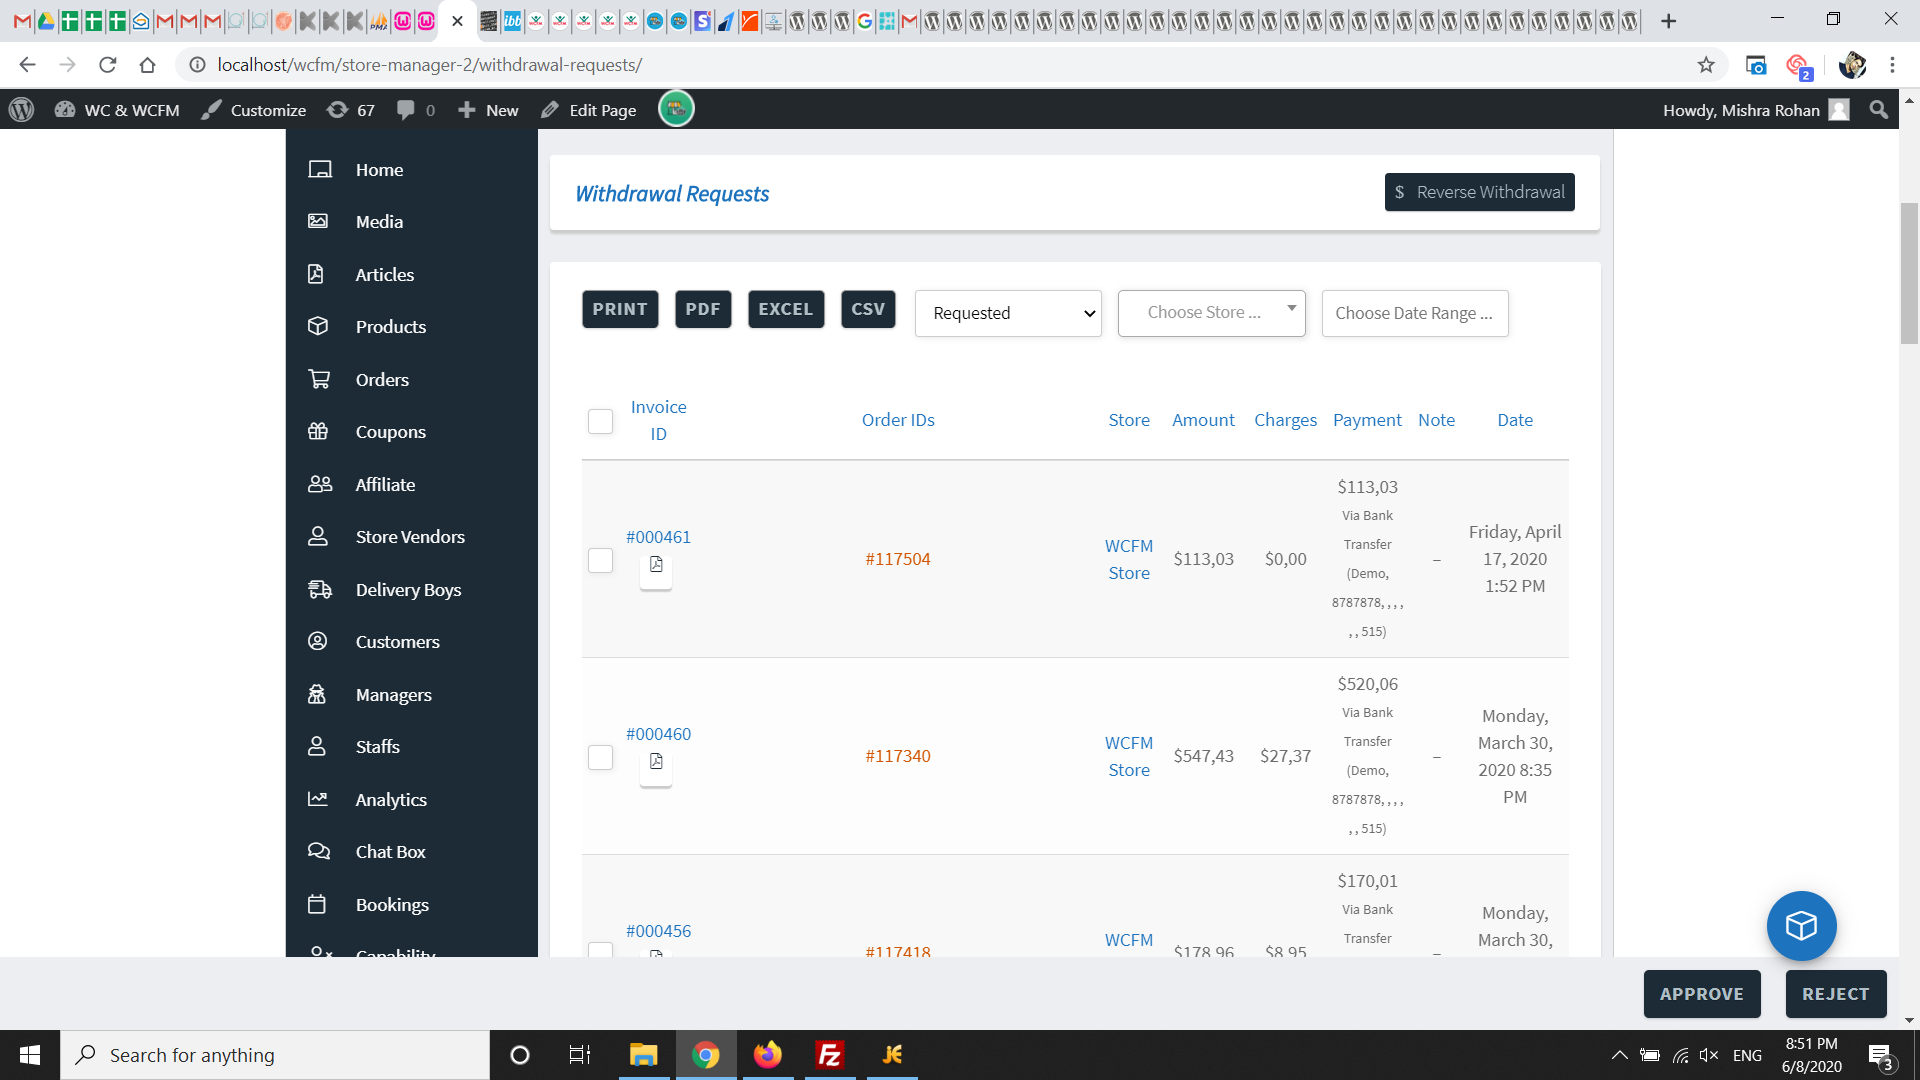Approve the selected withdrawal requests

[x=1702, y=994]
